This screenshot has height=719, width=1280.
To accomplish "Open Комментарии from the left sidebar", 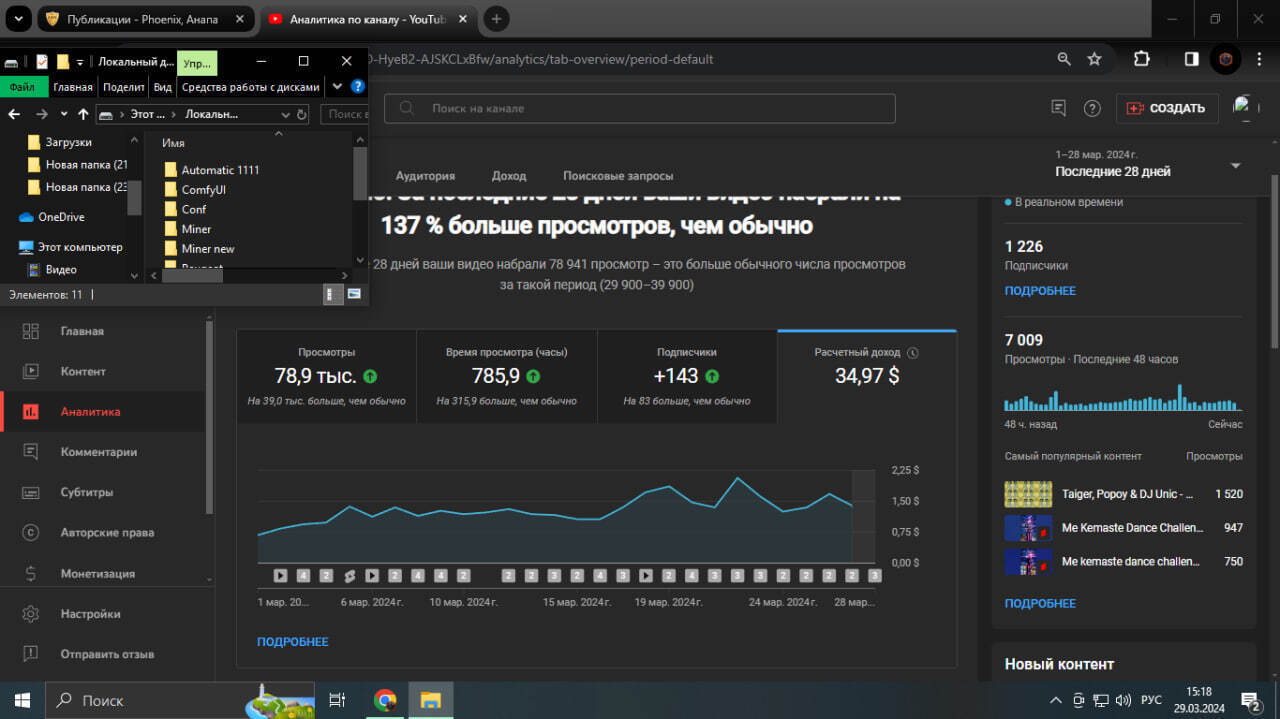I will 98,452.
